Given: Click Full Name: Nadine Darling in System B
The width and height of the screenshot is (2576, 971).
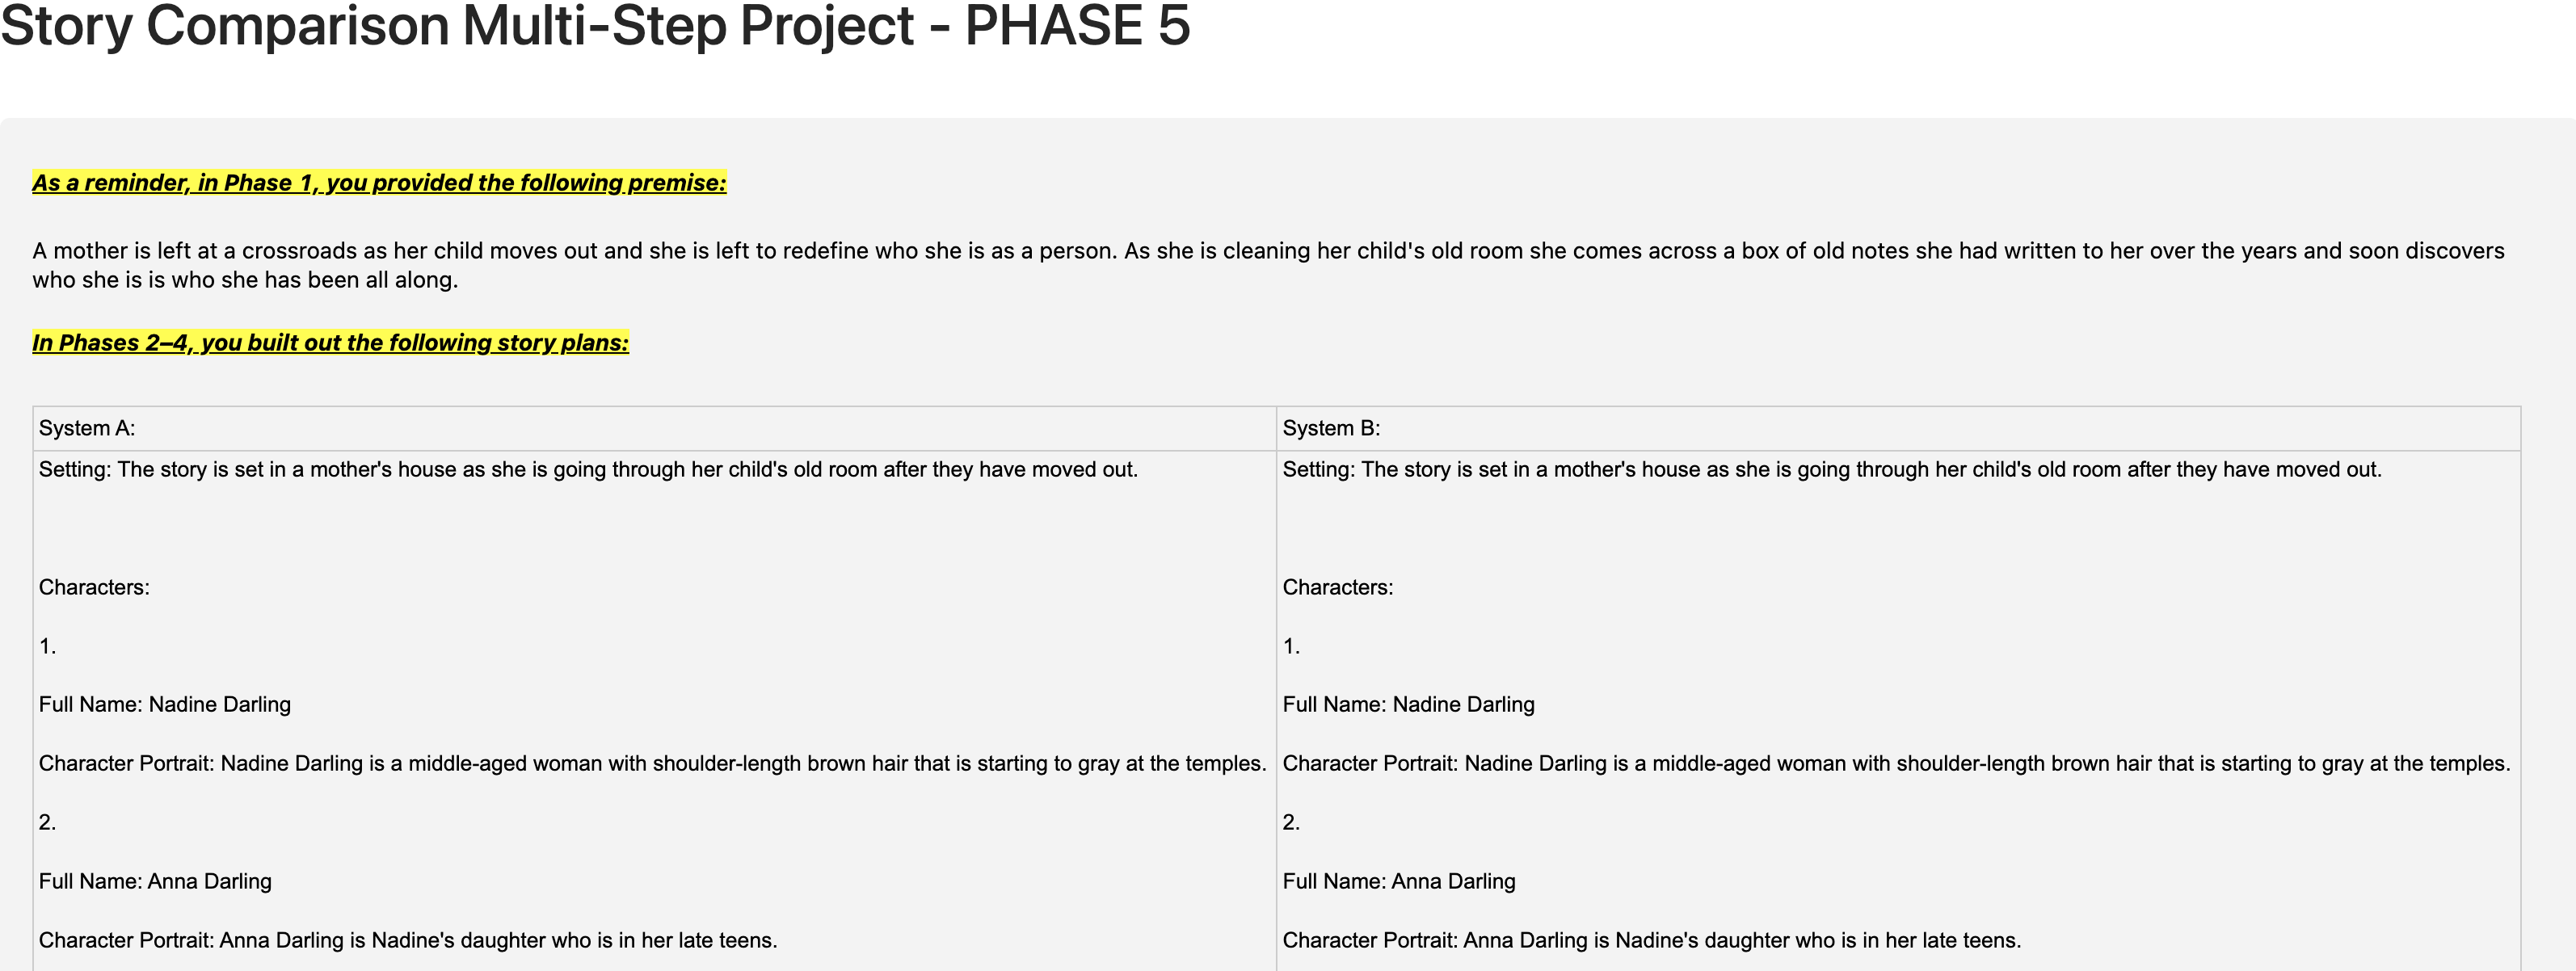Looking at the screenshot, I should [1409, 705].
